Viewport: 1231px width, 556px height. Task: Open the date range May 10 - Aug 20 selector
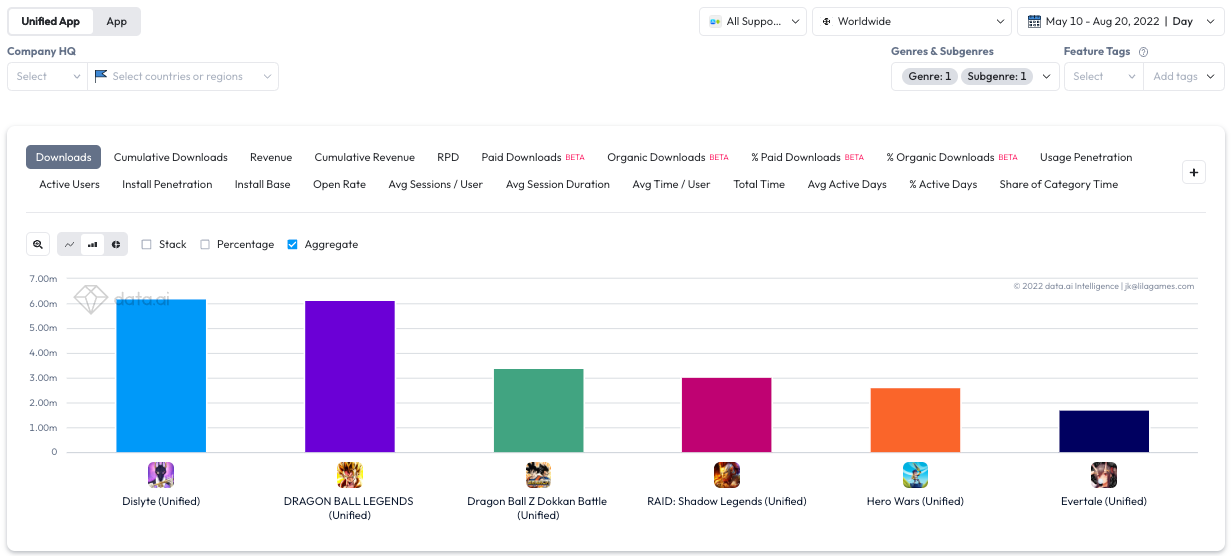[1121, 21]
